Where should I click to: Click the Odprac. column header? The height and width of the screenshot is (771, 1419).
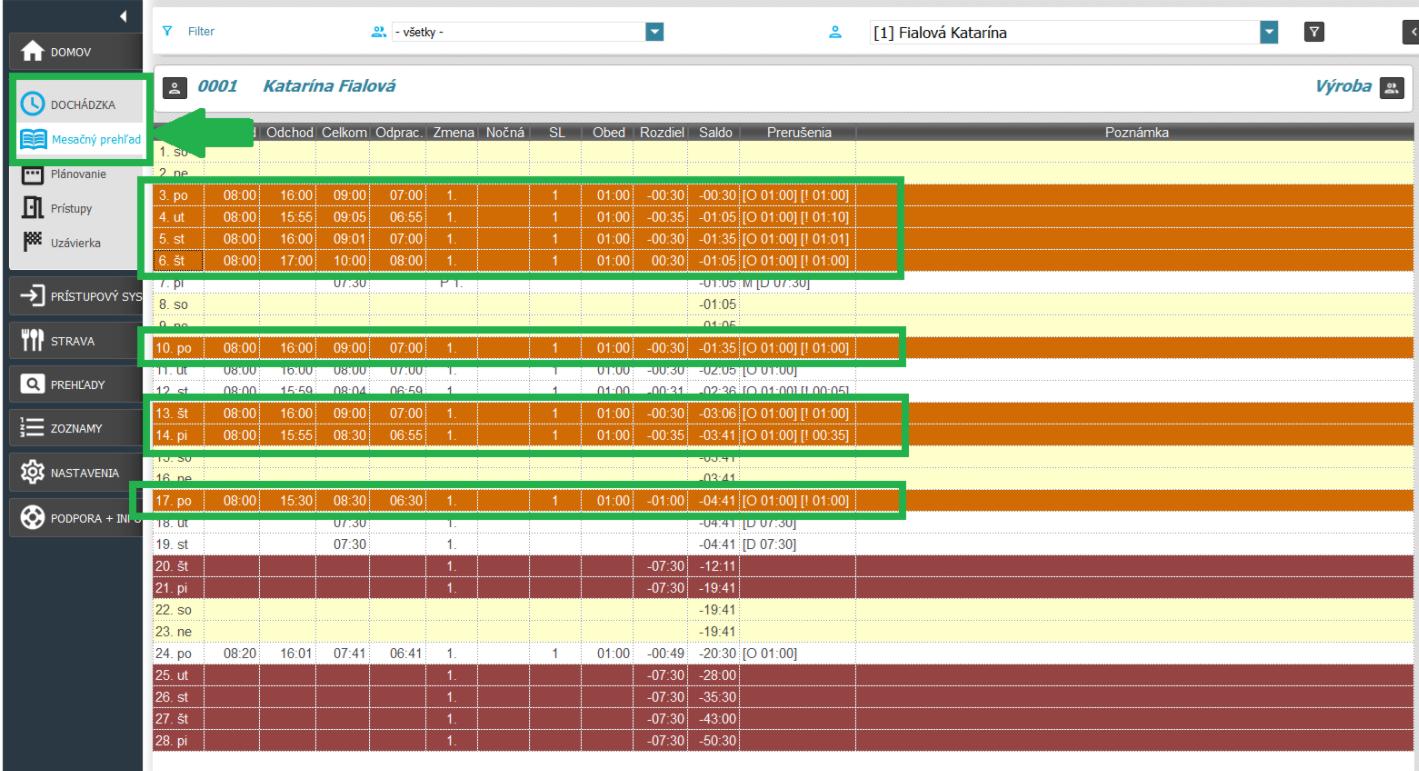click(x=400, y=132)
